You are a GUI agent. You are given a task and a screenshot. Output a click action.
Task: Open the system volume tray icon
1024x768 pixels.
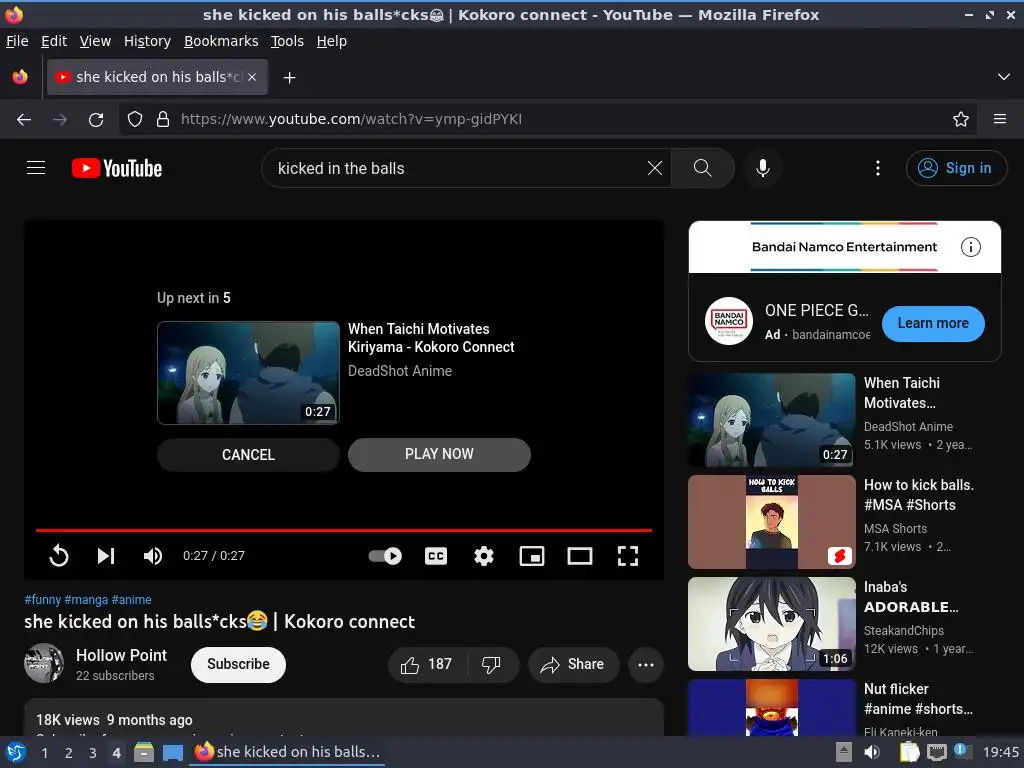pos(871,752)
